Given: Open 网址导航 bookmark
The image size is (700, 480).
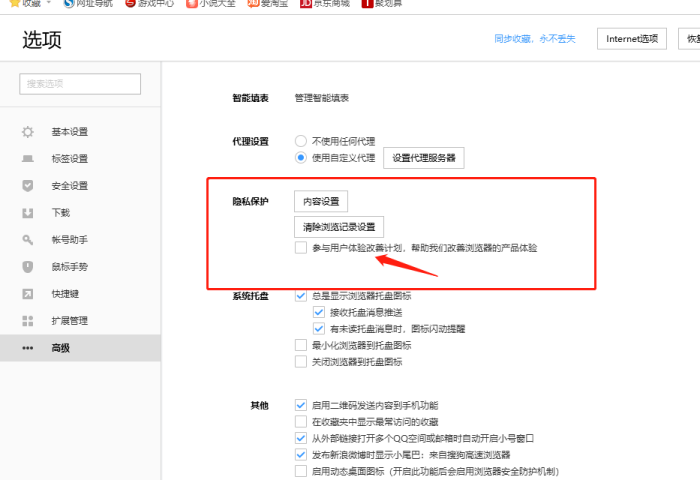Looking at the screenshot, I should (x=88, y=4).
